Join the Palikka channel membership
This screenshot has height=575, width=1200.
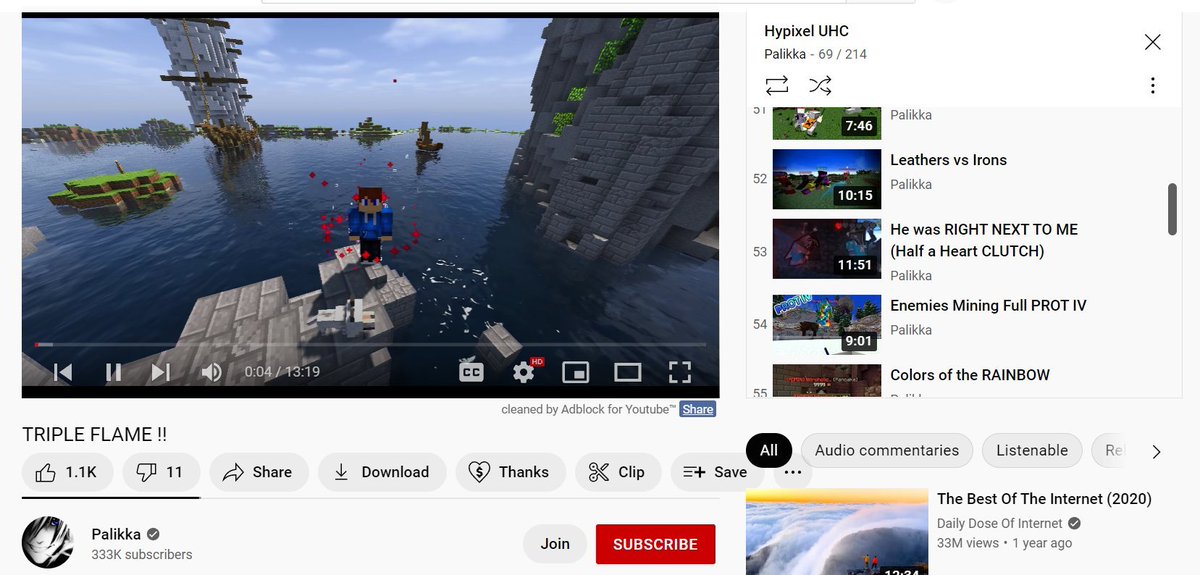click(x=555, y=544)
